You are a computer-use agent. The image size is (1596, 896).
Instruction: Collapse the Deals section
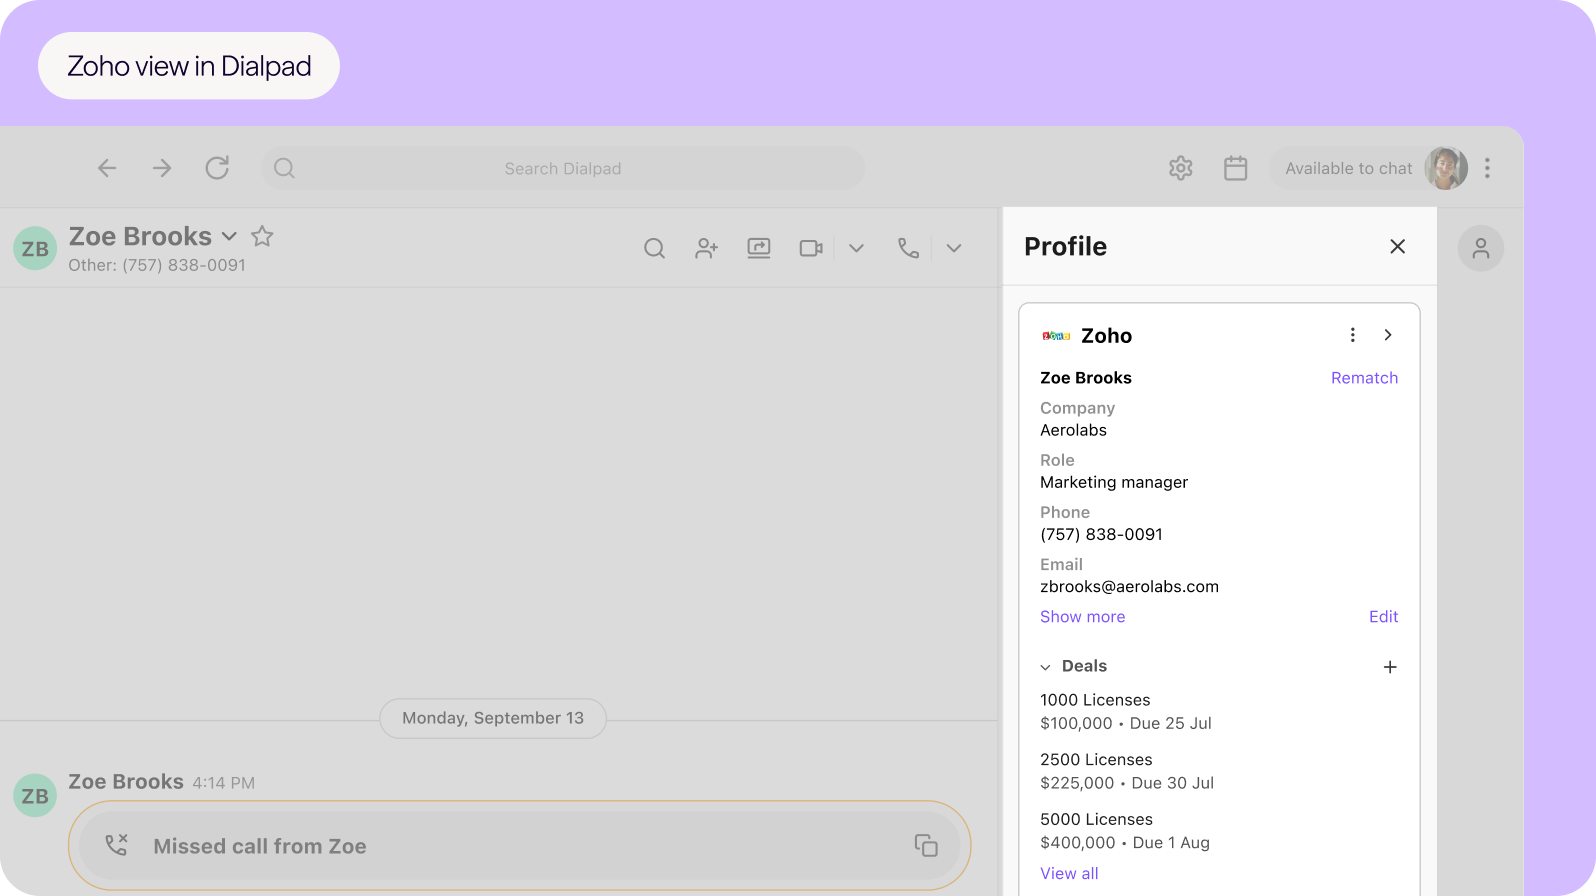click(1046, 667)
